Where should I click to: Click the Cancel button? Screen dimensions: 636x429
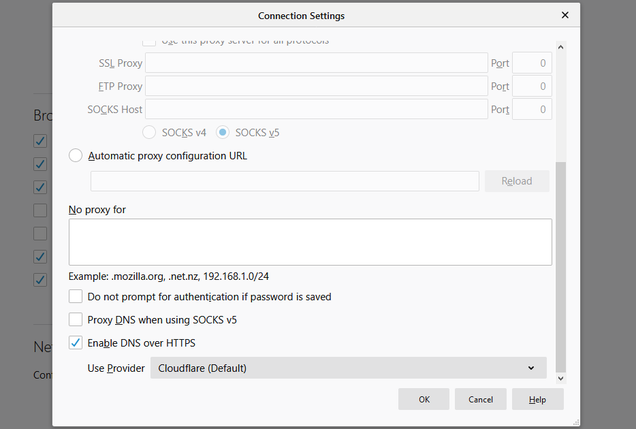pyautogui.click(x=481, y=399)
